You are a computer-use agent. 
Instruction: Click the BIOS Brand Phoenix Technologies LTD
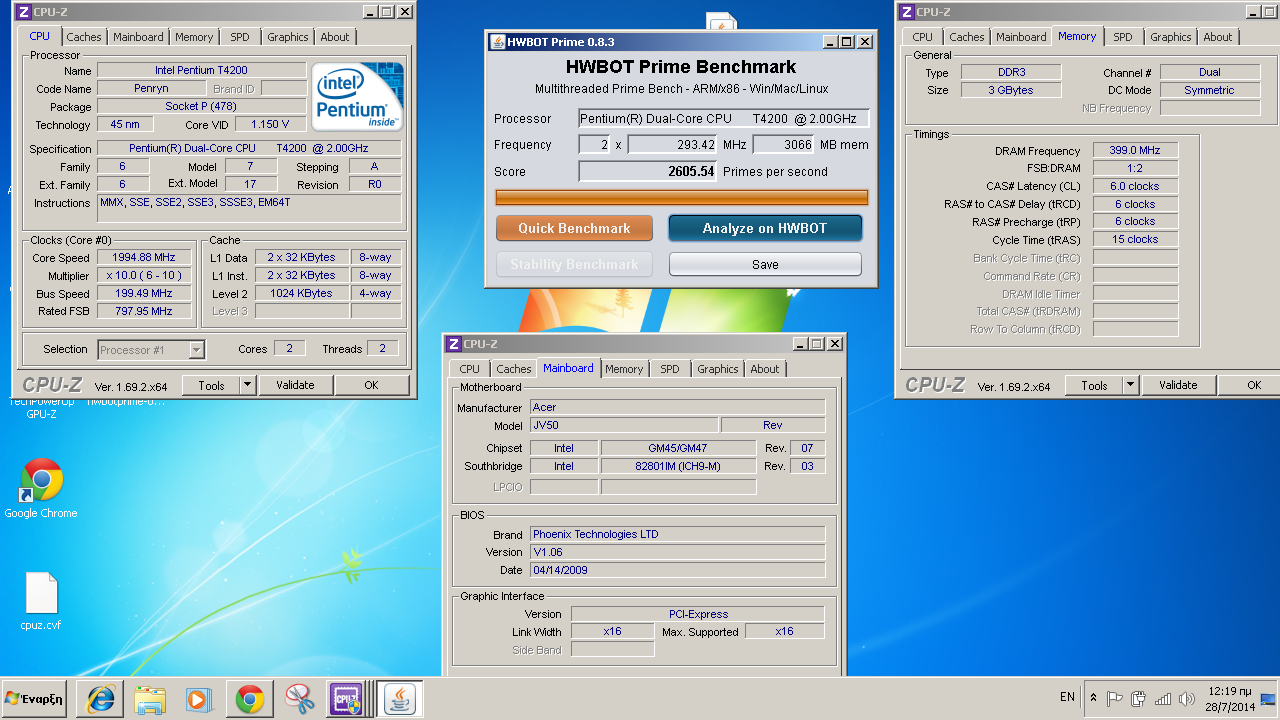(677, 535)
